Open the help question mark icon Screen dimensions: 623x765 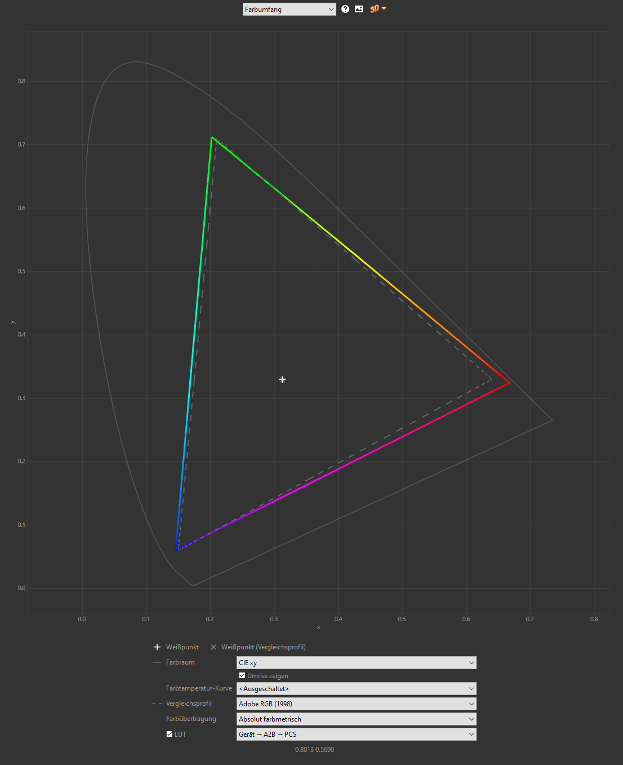(x=345, y=9)
